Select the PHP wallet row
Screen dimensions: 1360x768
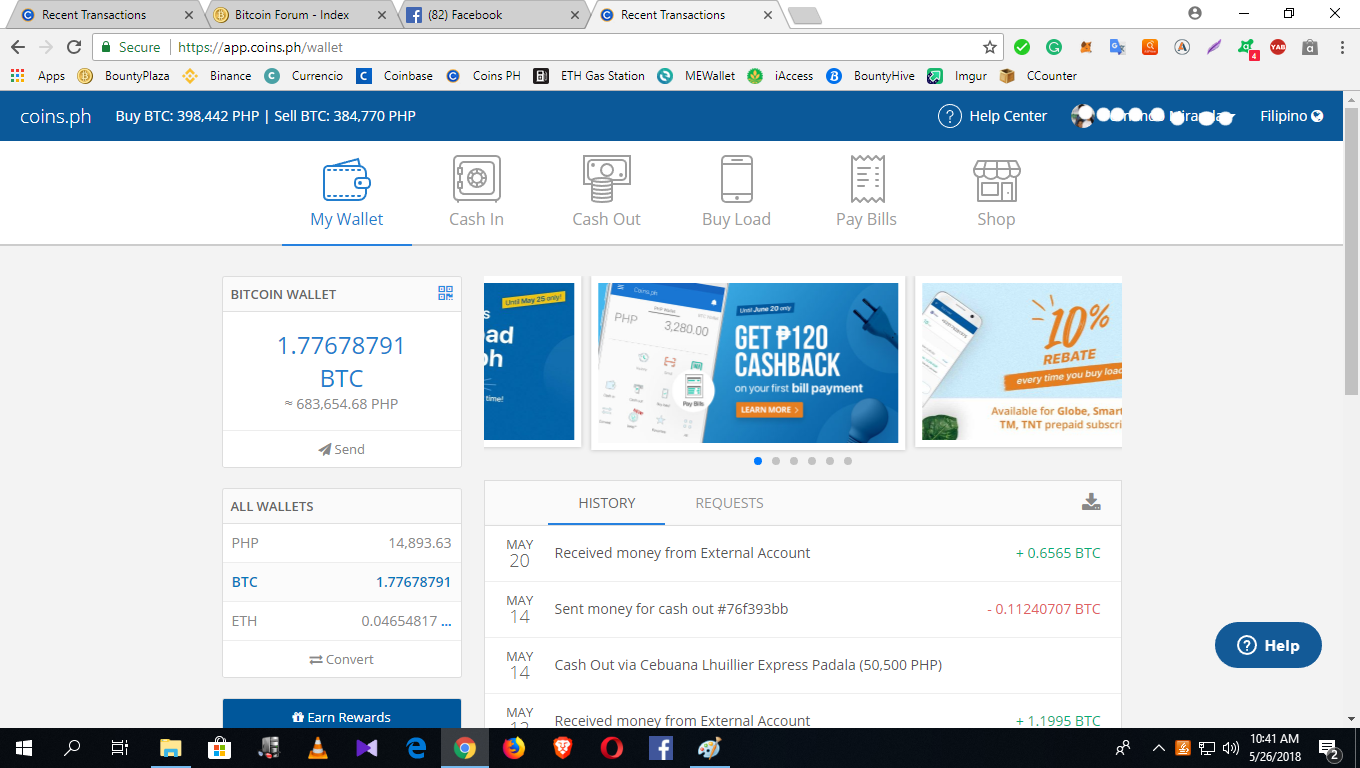click(x=342, y=543)
